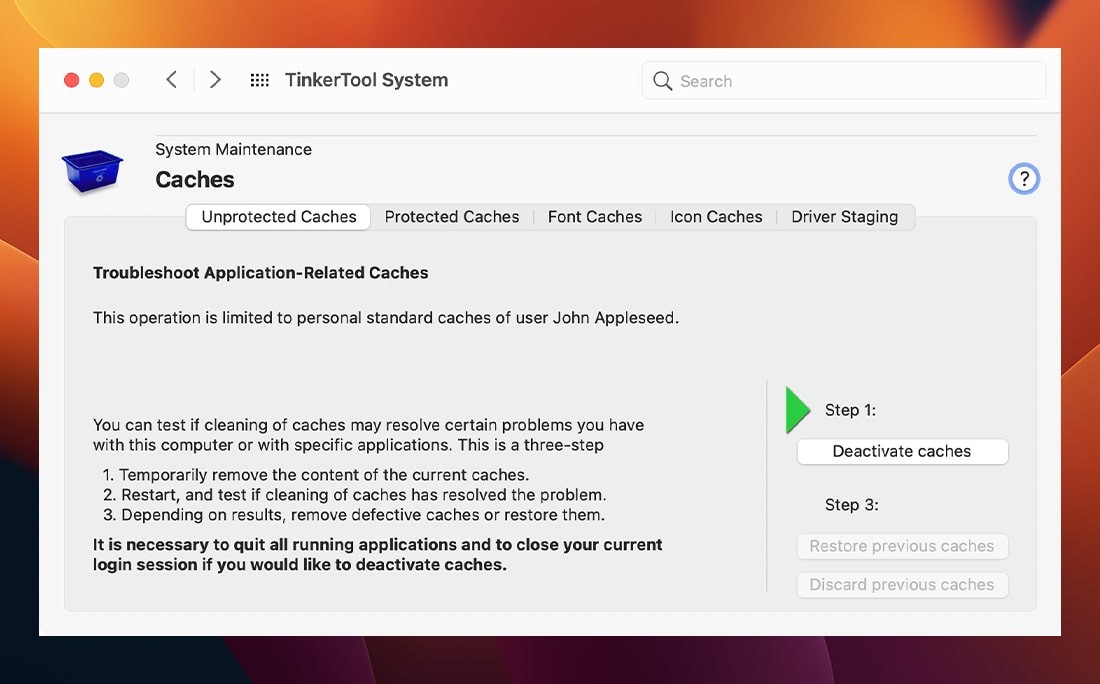Image resolution: width=1100 pixels, height=684 pixels.
Task: Click 'Restart, and test' list item
Action: pyautogui.click(x=354, y=495)
